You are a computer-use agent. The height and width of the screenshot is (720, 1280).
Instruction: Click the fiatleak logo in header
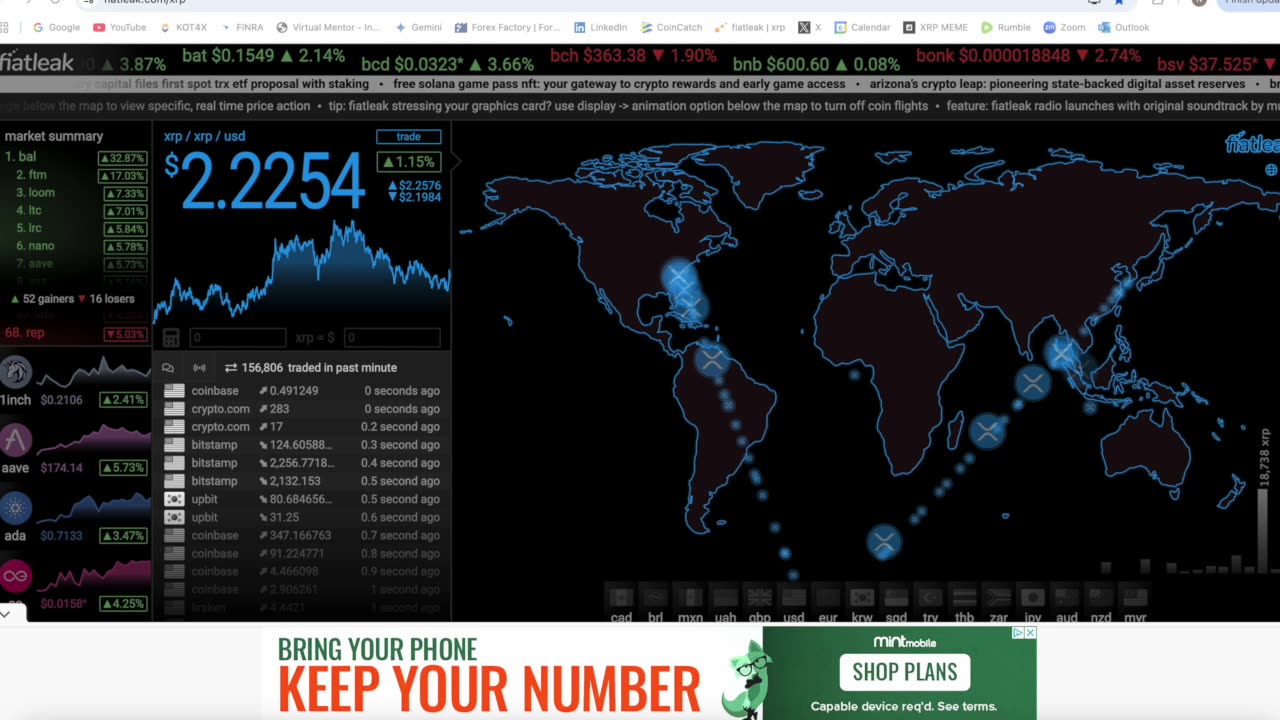pos(37,63)
